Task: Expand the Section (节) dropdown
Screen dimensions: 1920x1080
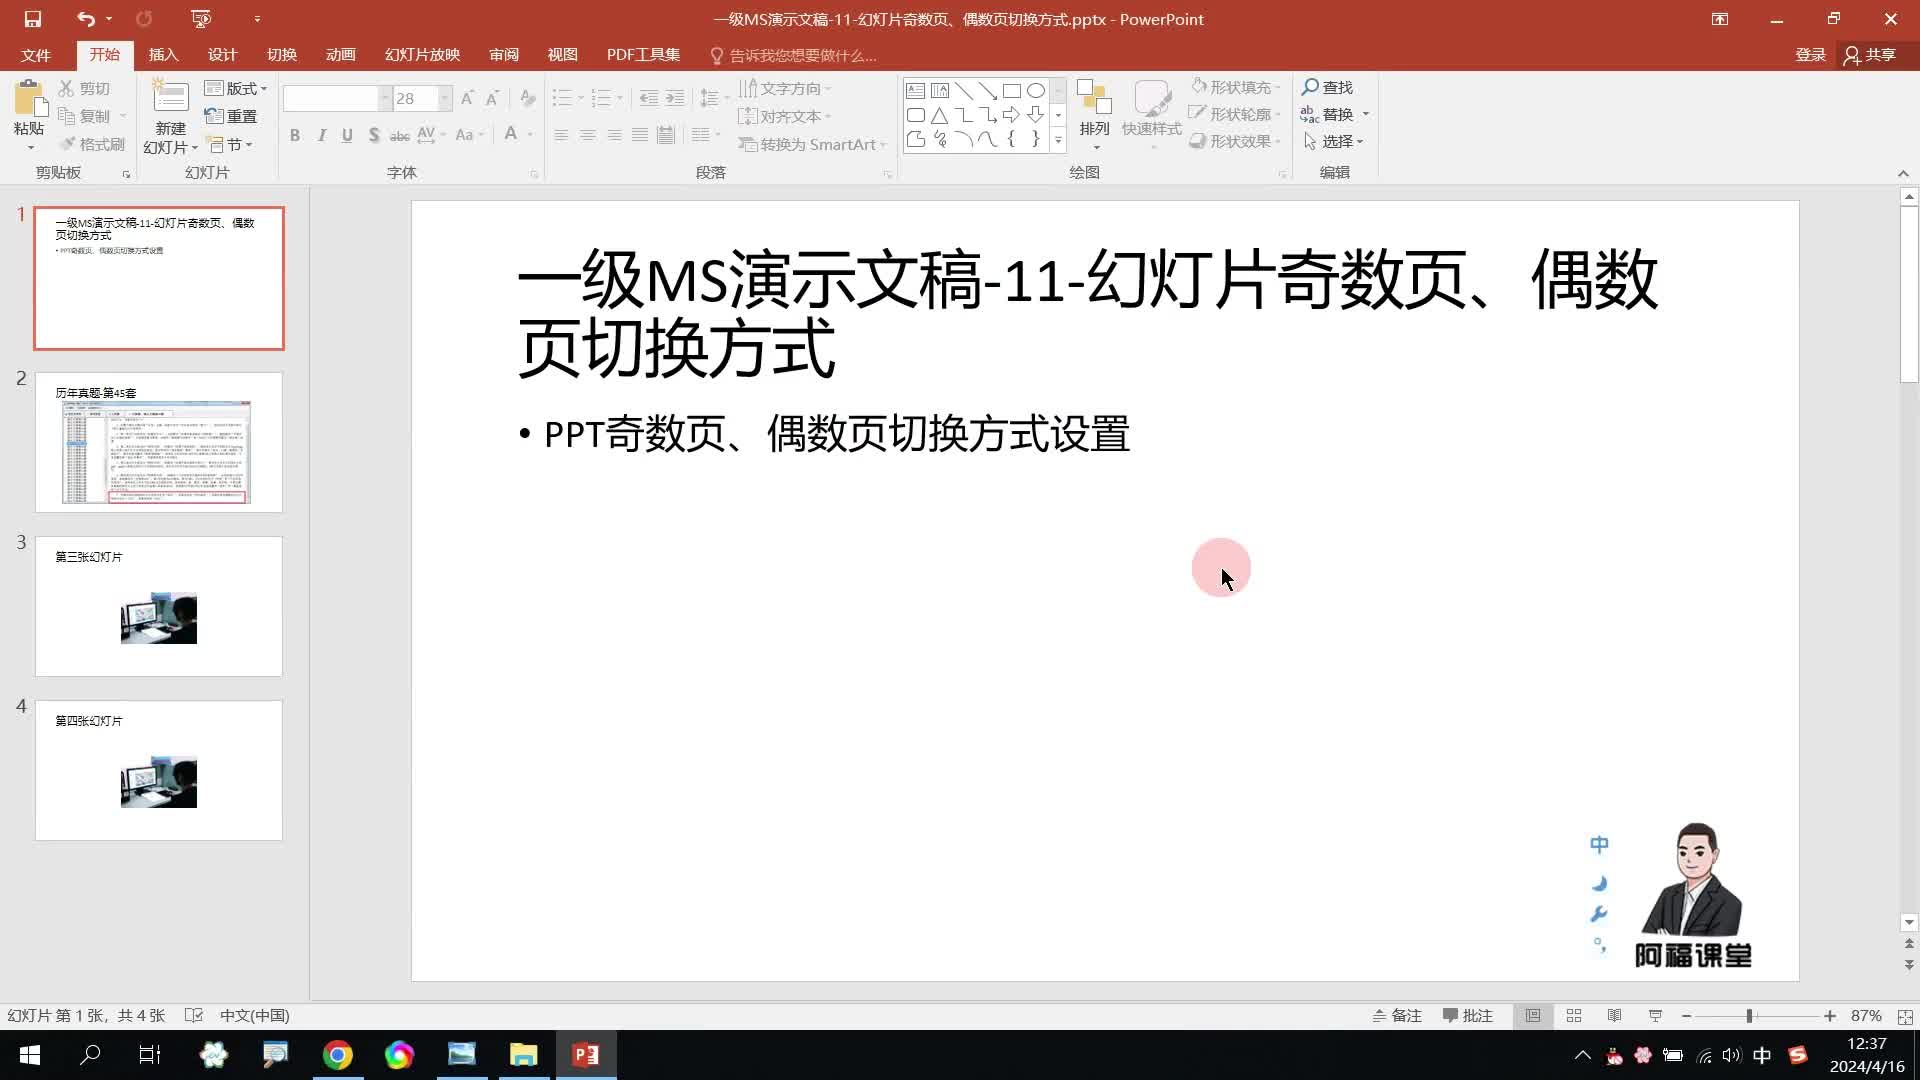Action: point(229,145)
